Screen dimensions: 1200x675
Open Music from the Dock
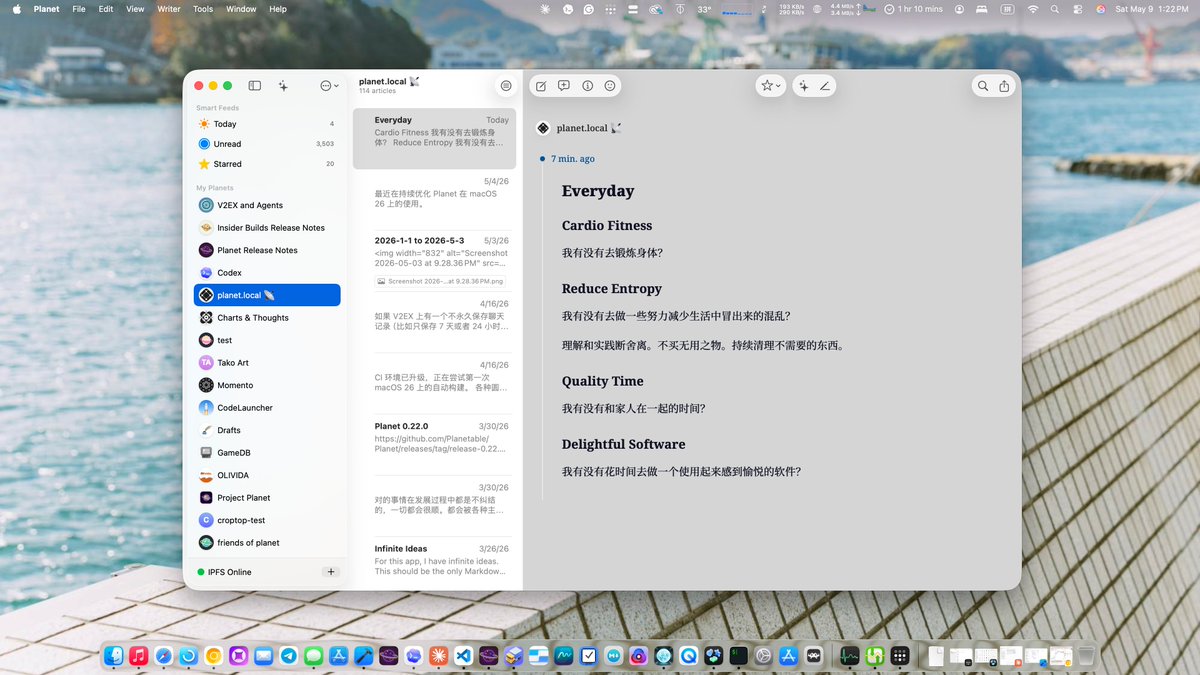click(x=139, y=655)
